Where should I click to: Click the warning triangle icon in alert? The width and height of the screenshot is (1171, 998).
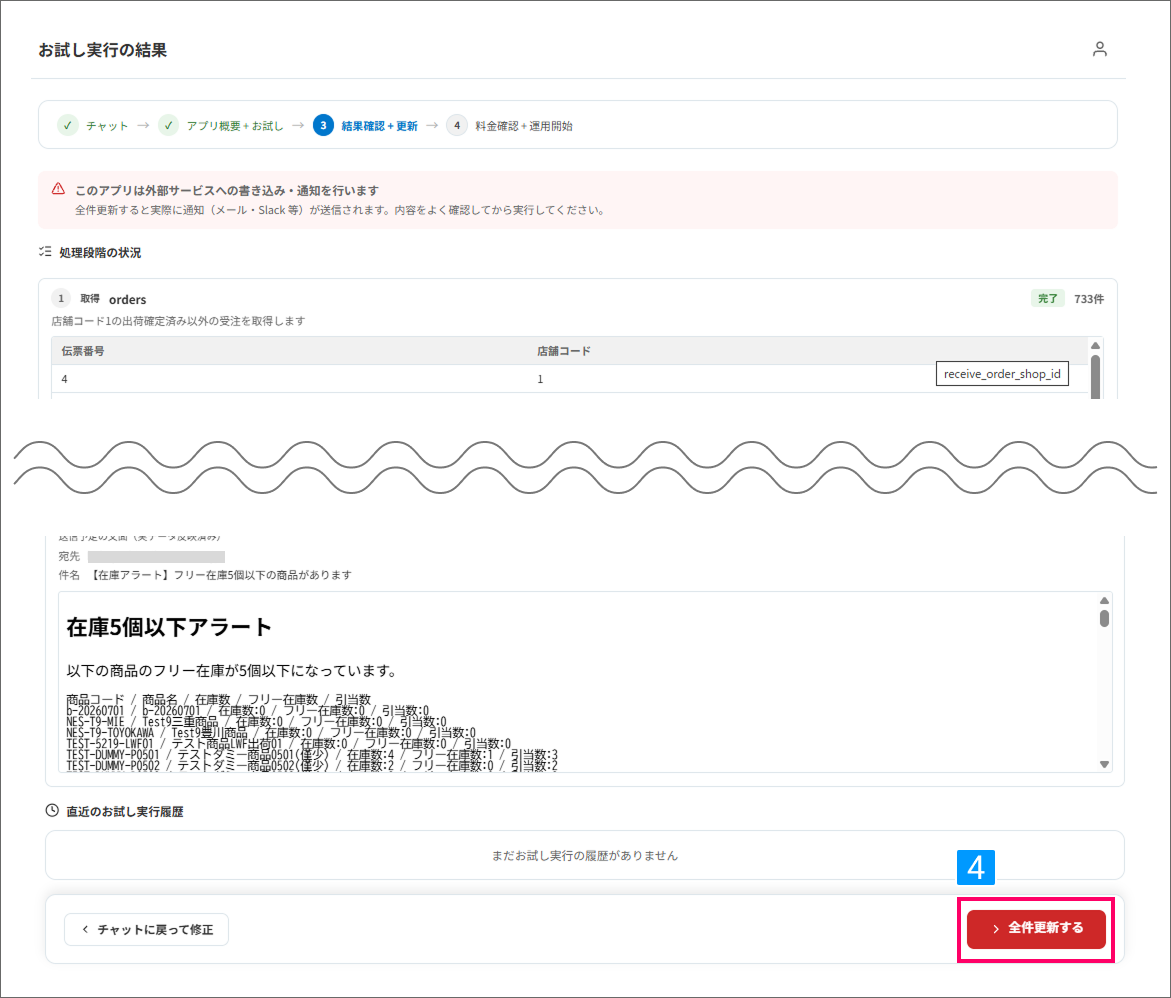point(58,189)
